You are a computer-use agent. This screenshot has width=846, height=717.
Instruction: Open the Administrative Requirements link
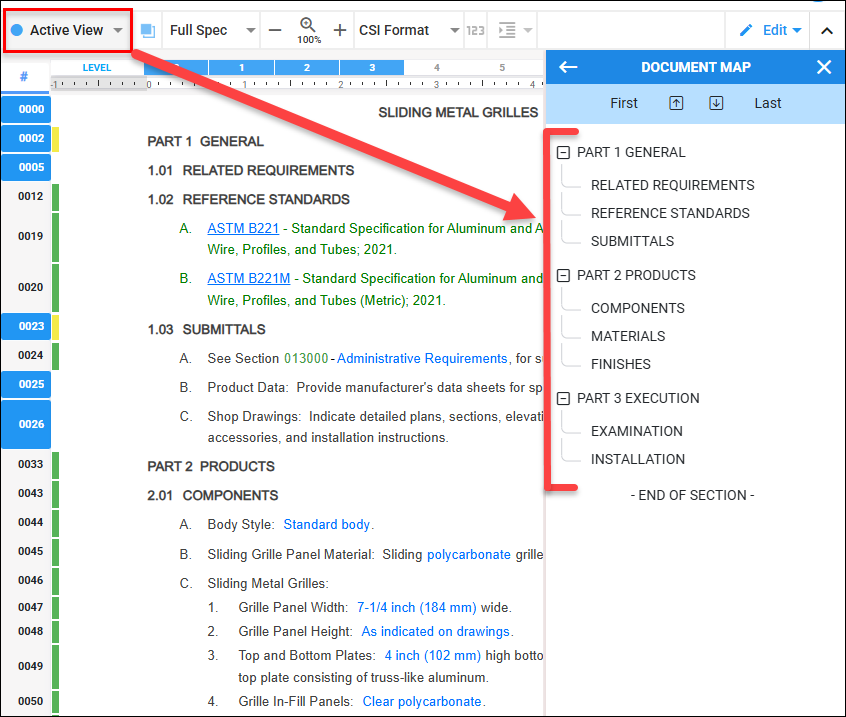pos(422,358)
